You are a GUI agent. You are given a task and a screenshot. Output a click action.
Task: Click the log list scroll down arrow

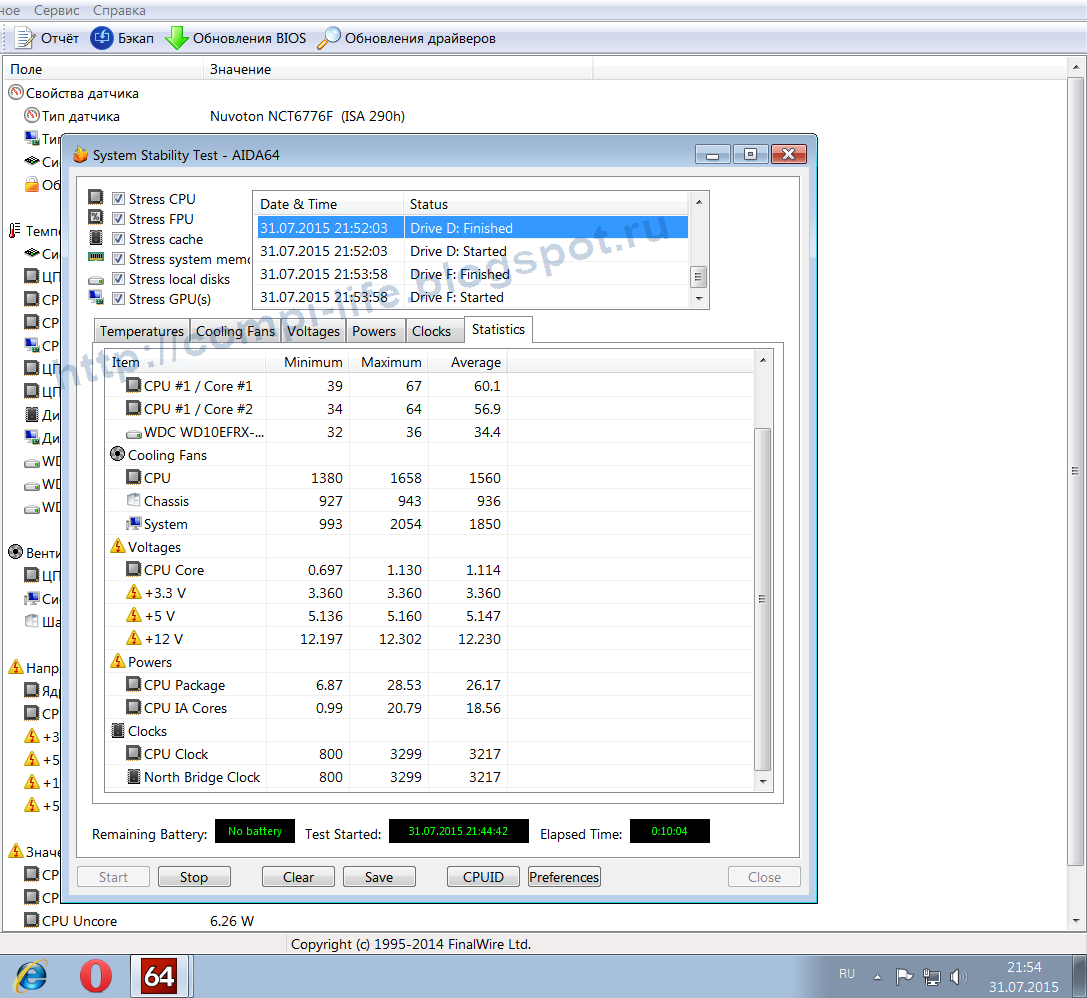pyautogui.click(x=699, y=299)
